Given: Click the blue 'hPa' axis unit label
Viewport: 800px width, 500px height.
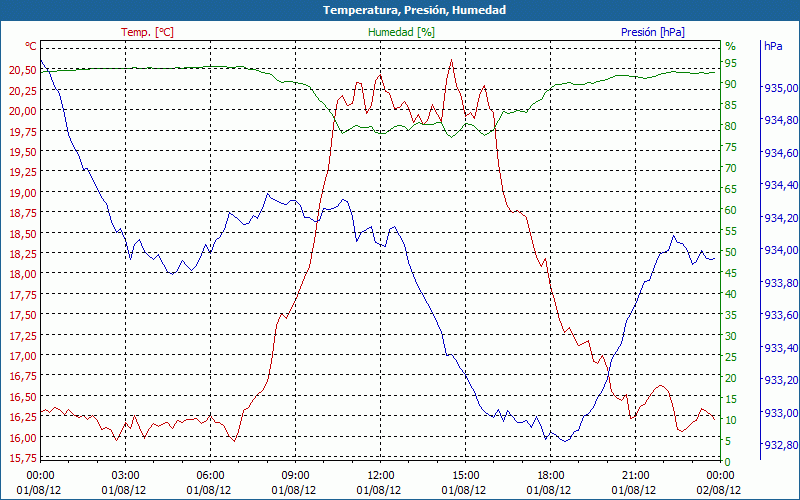Looking at the screenshot, I should point(773,46).
